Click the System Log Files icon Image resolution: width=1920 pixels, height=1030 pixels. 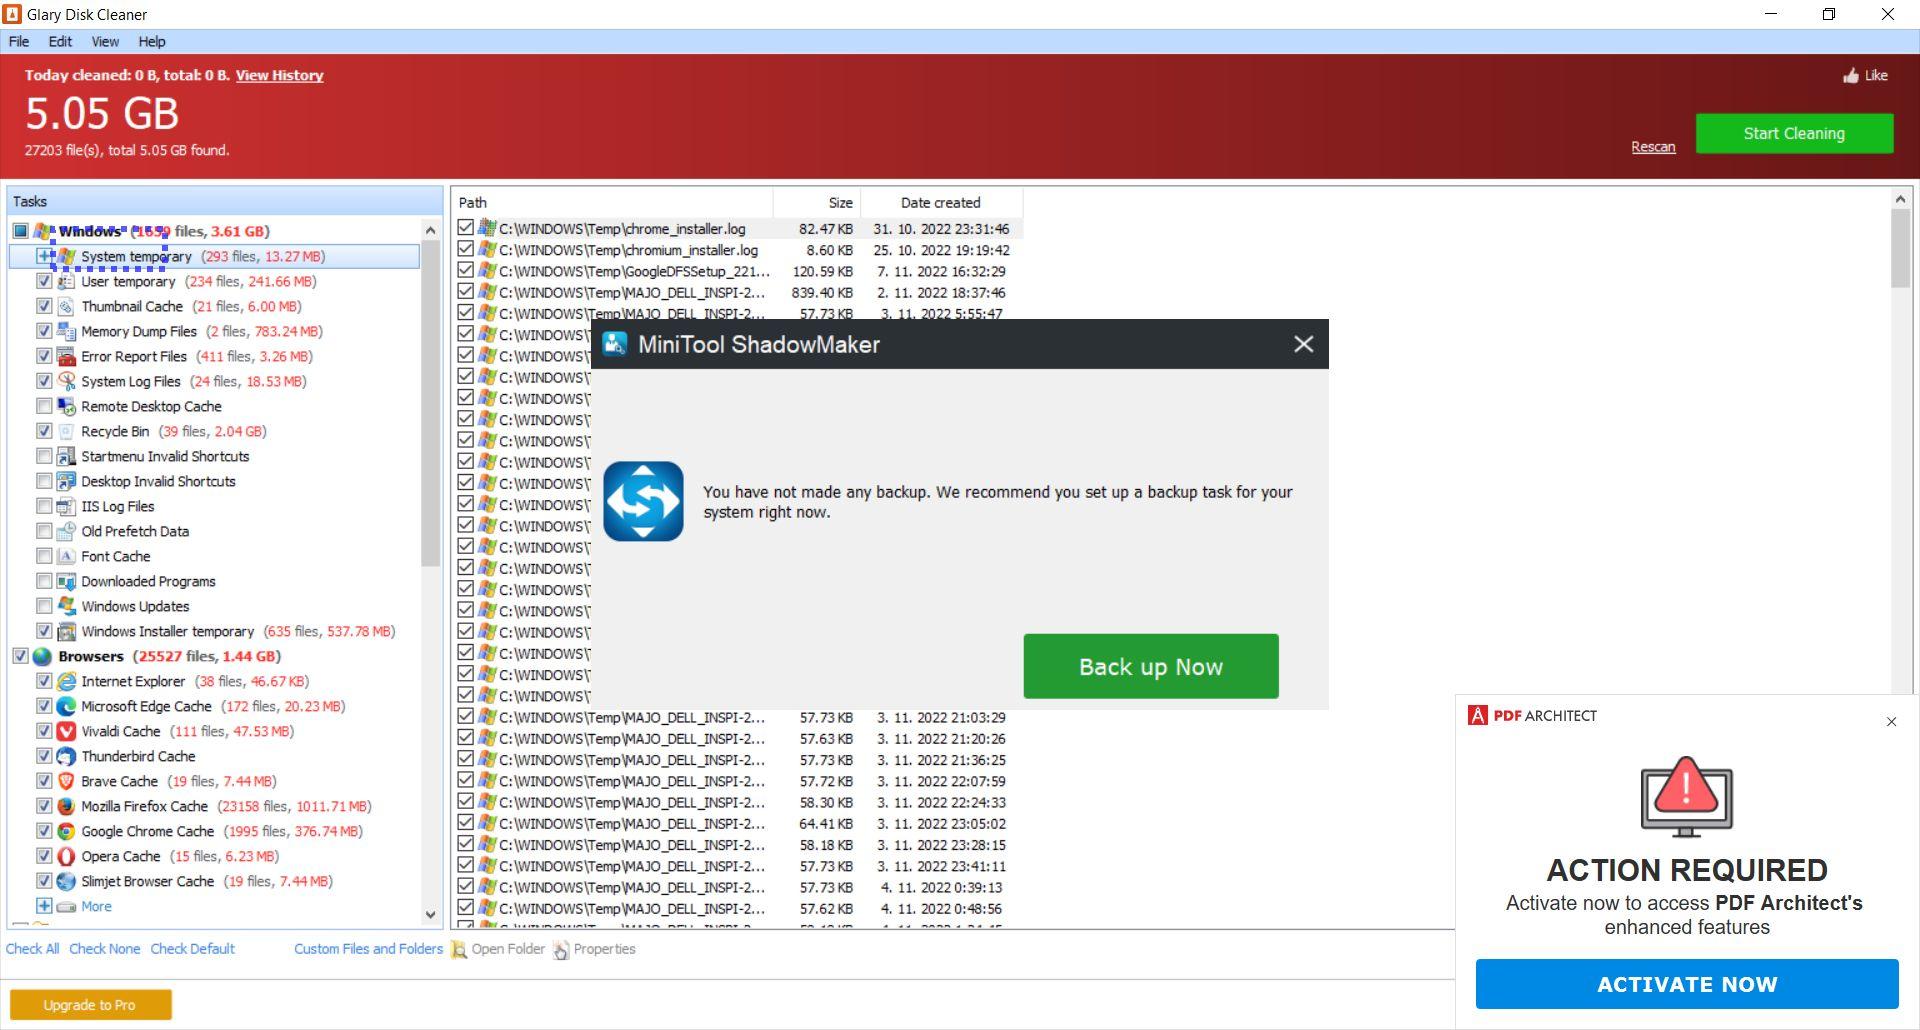point(66,382)
